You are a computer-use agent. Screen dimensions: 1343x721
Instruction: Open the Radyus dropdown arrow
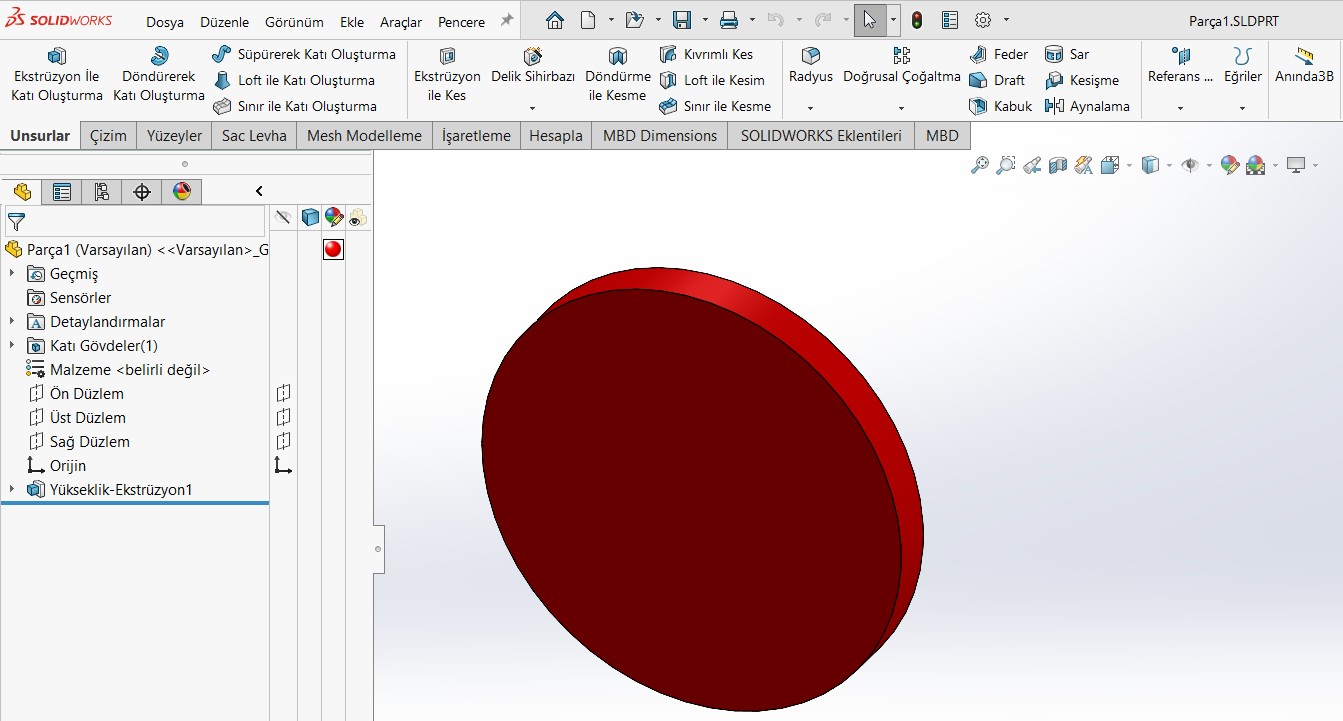click(x=811, y=108)
